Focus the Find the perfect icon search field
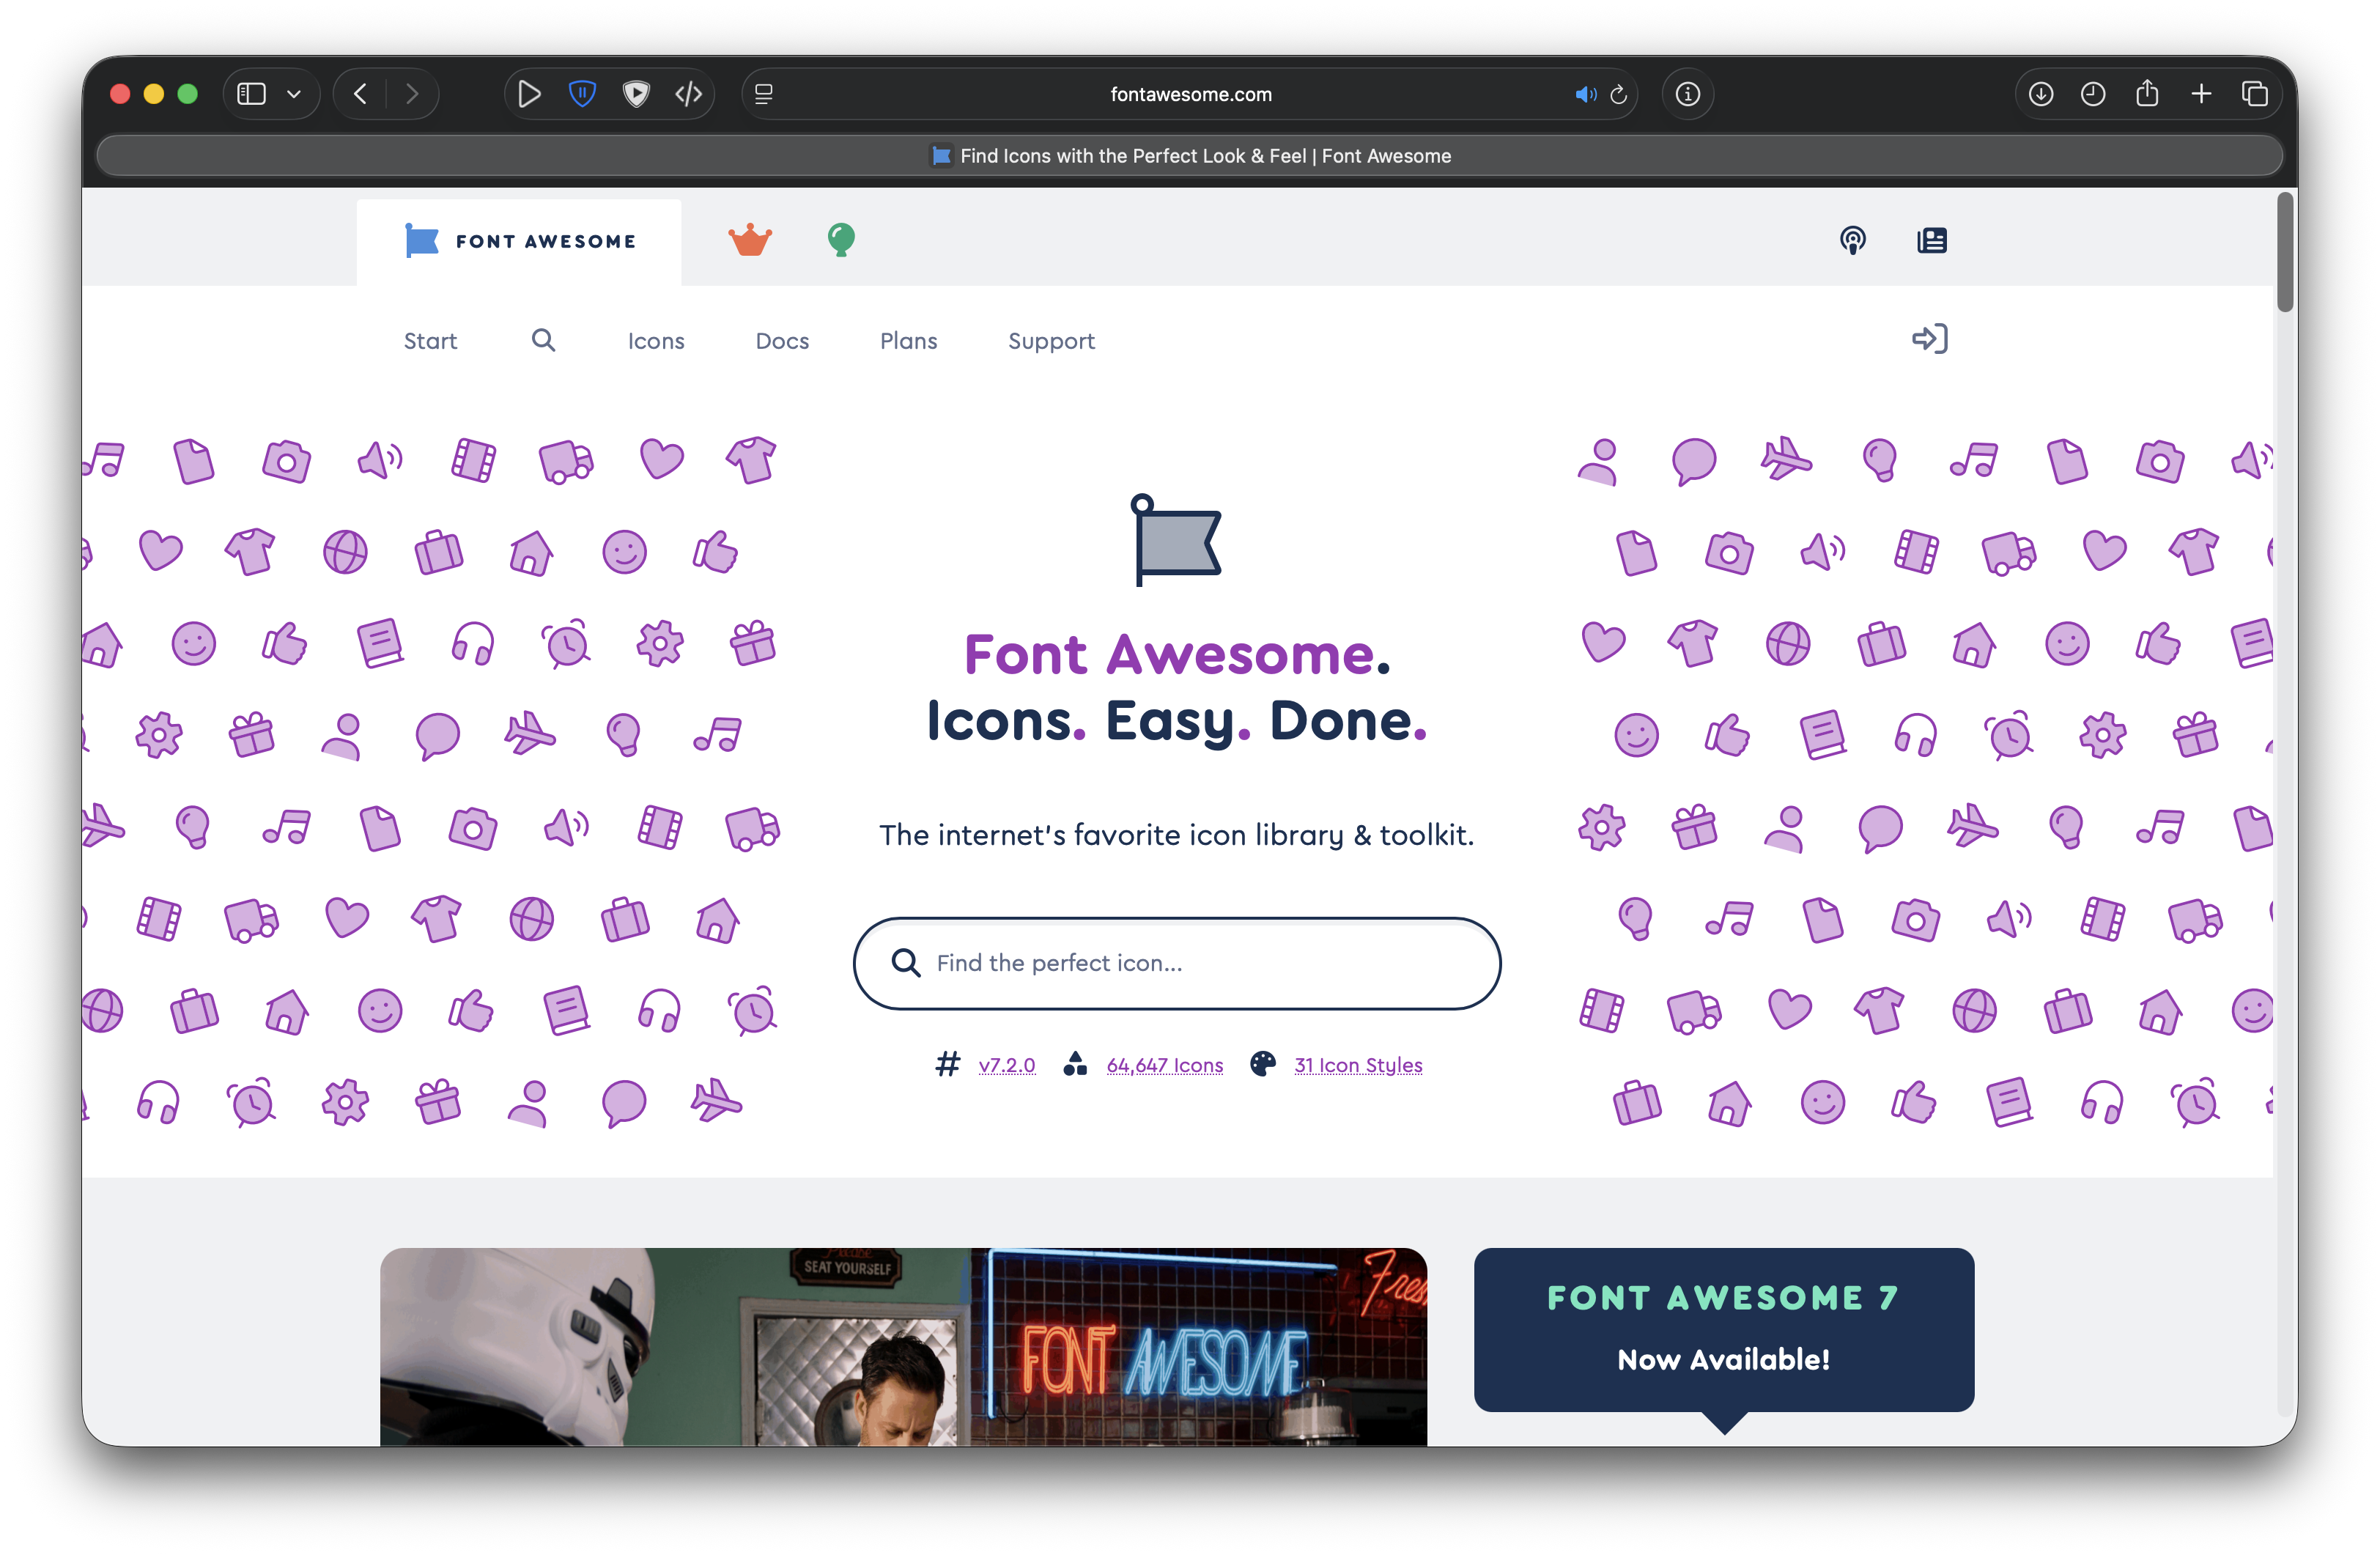Screen dimensions: 2380x1555 click(1177, 963)
